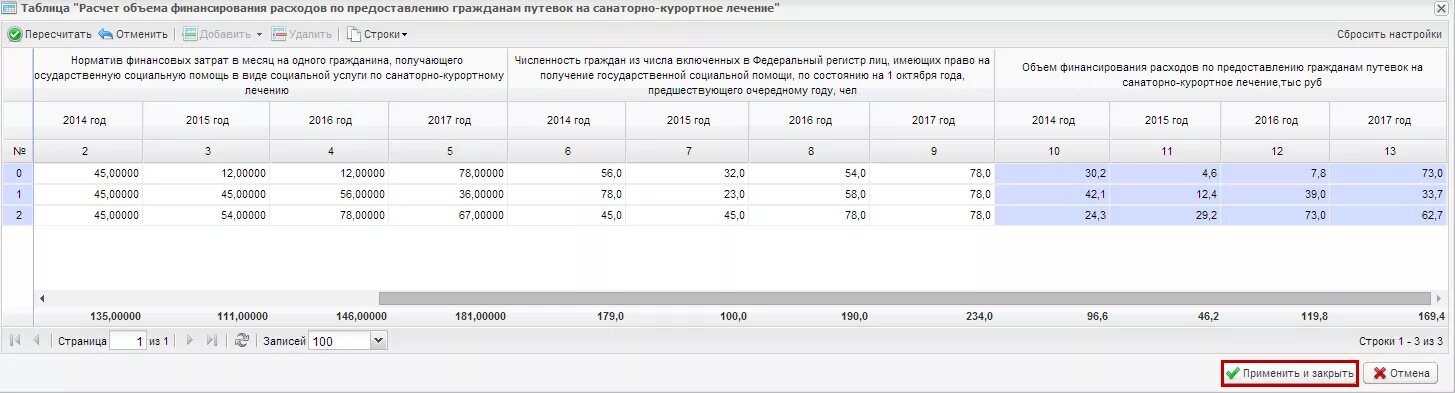Click Сбросить настройки reset settings link

(1389, 34)
